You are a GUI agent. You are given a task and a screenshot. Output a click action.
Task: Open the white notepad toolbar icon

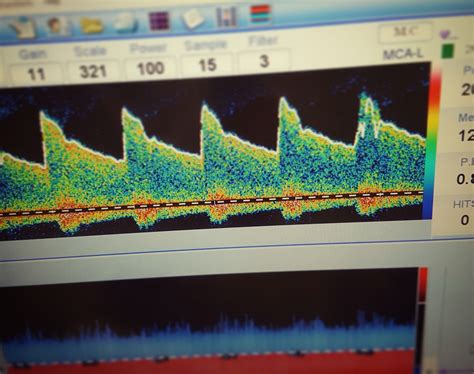click(193, 18)
